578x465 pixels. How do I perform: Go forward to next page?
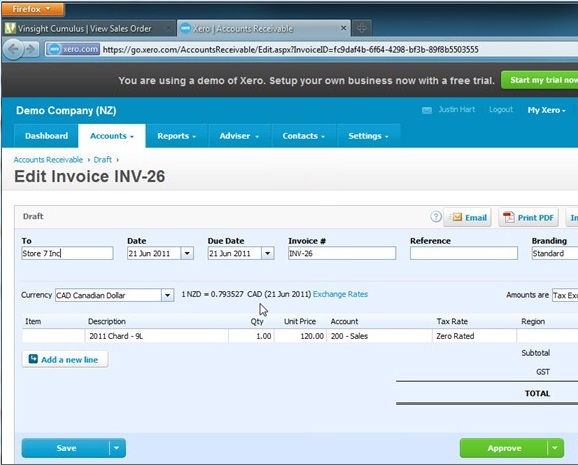[31, 49]
